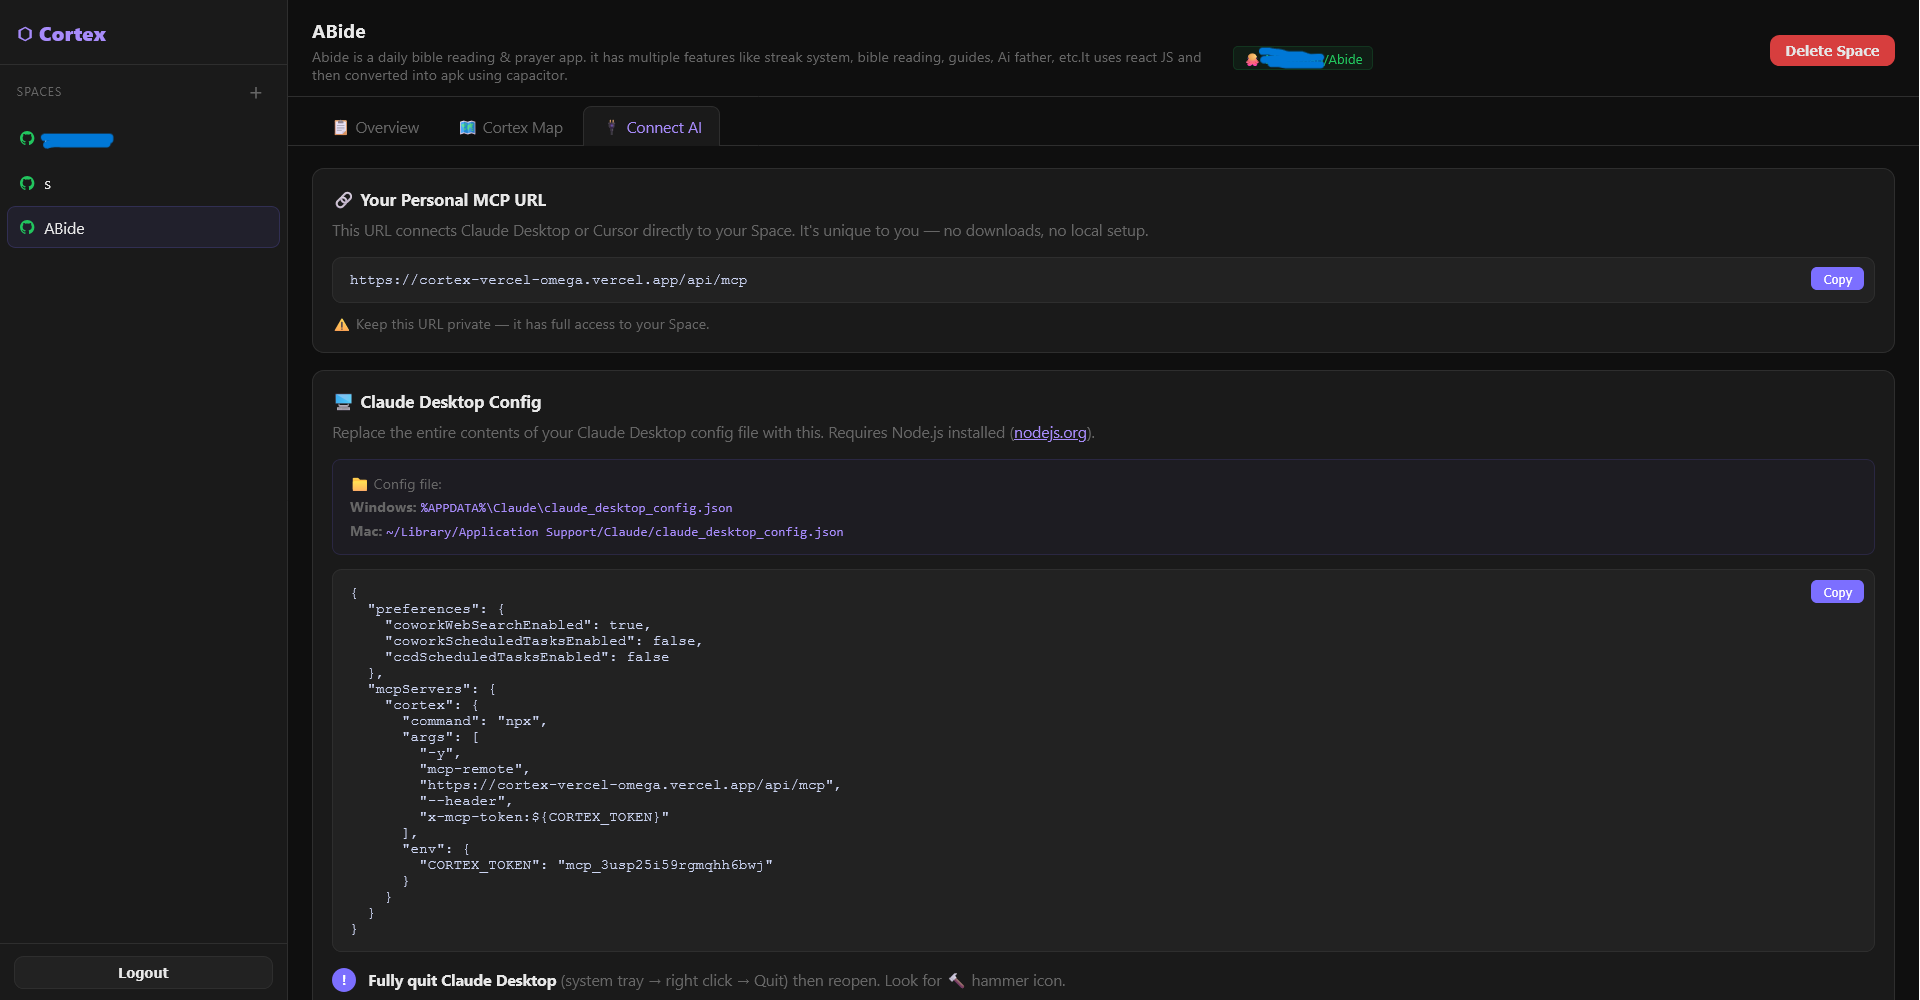This screenshot has width=1920, height=1000.
Task: Click the "Your Personal MCP URL" heading
Action: [453, 200]
